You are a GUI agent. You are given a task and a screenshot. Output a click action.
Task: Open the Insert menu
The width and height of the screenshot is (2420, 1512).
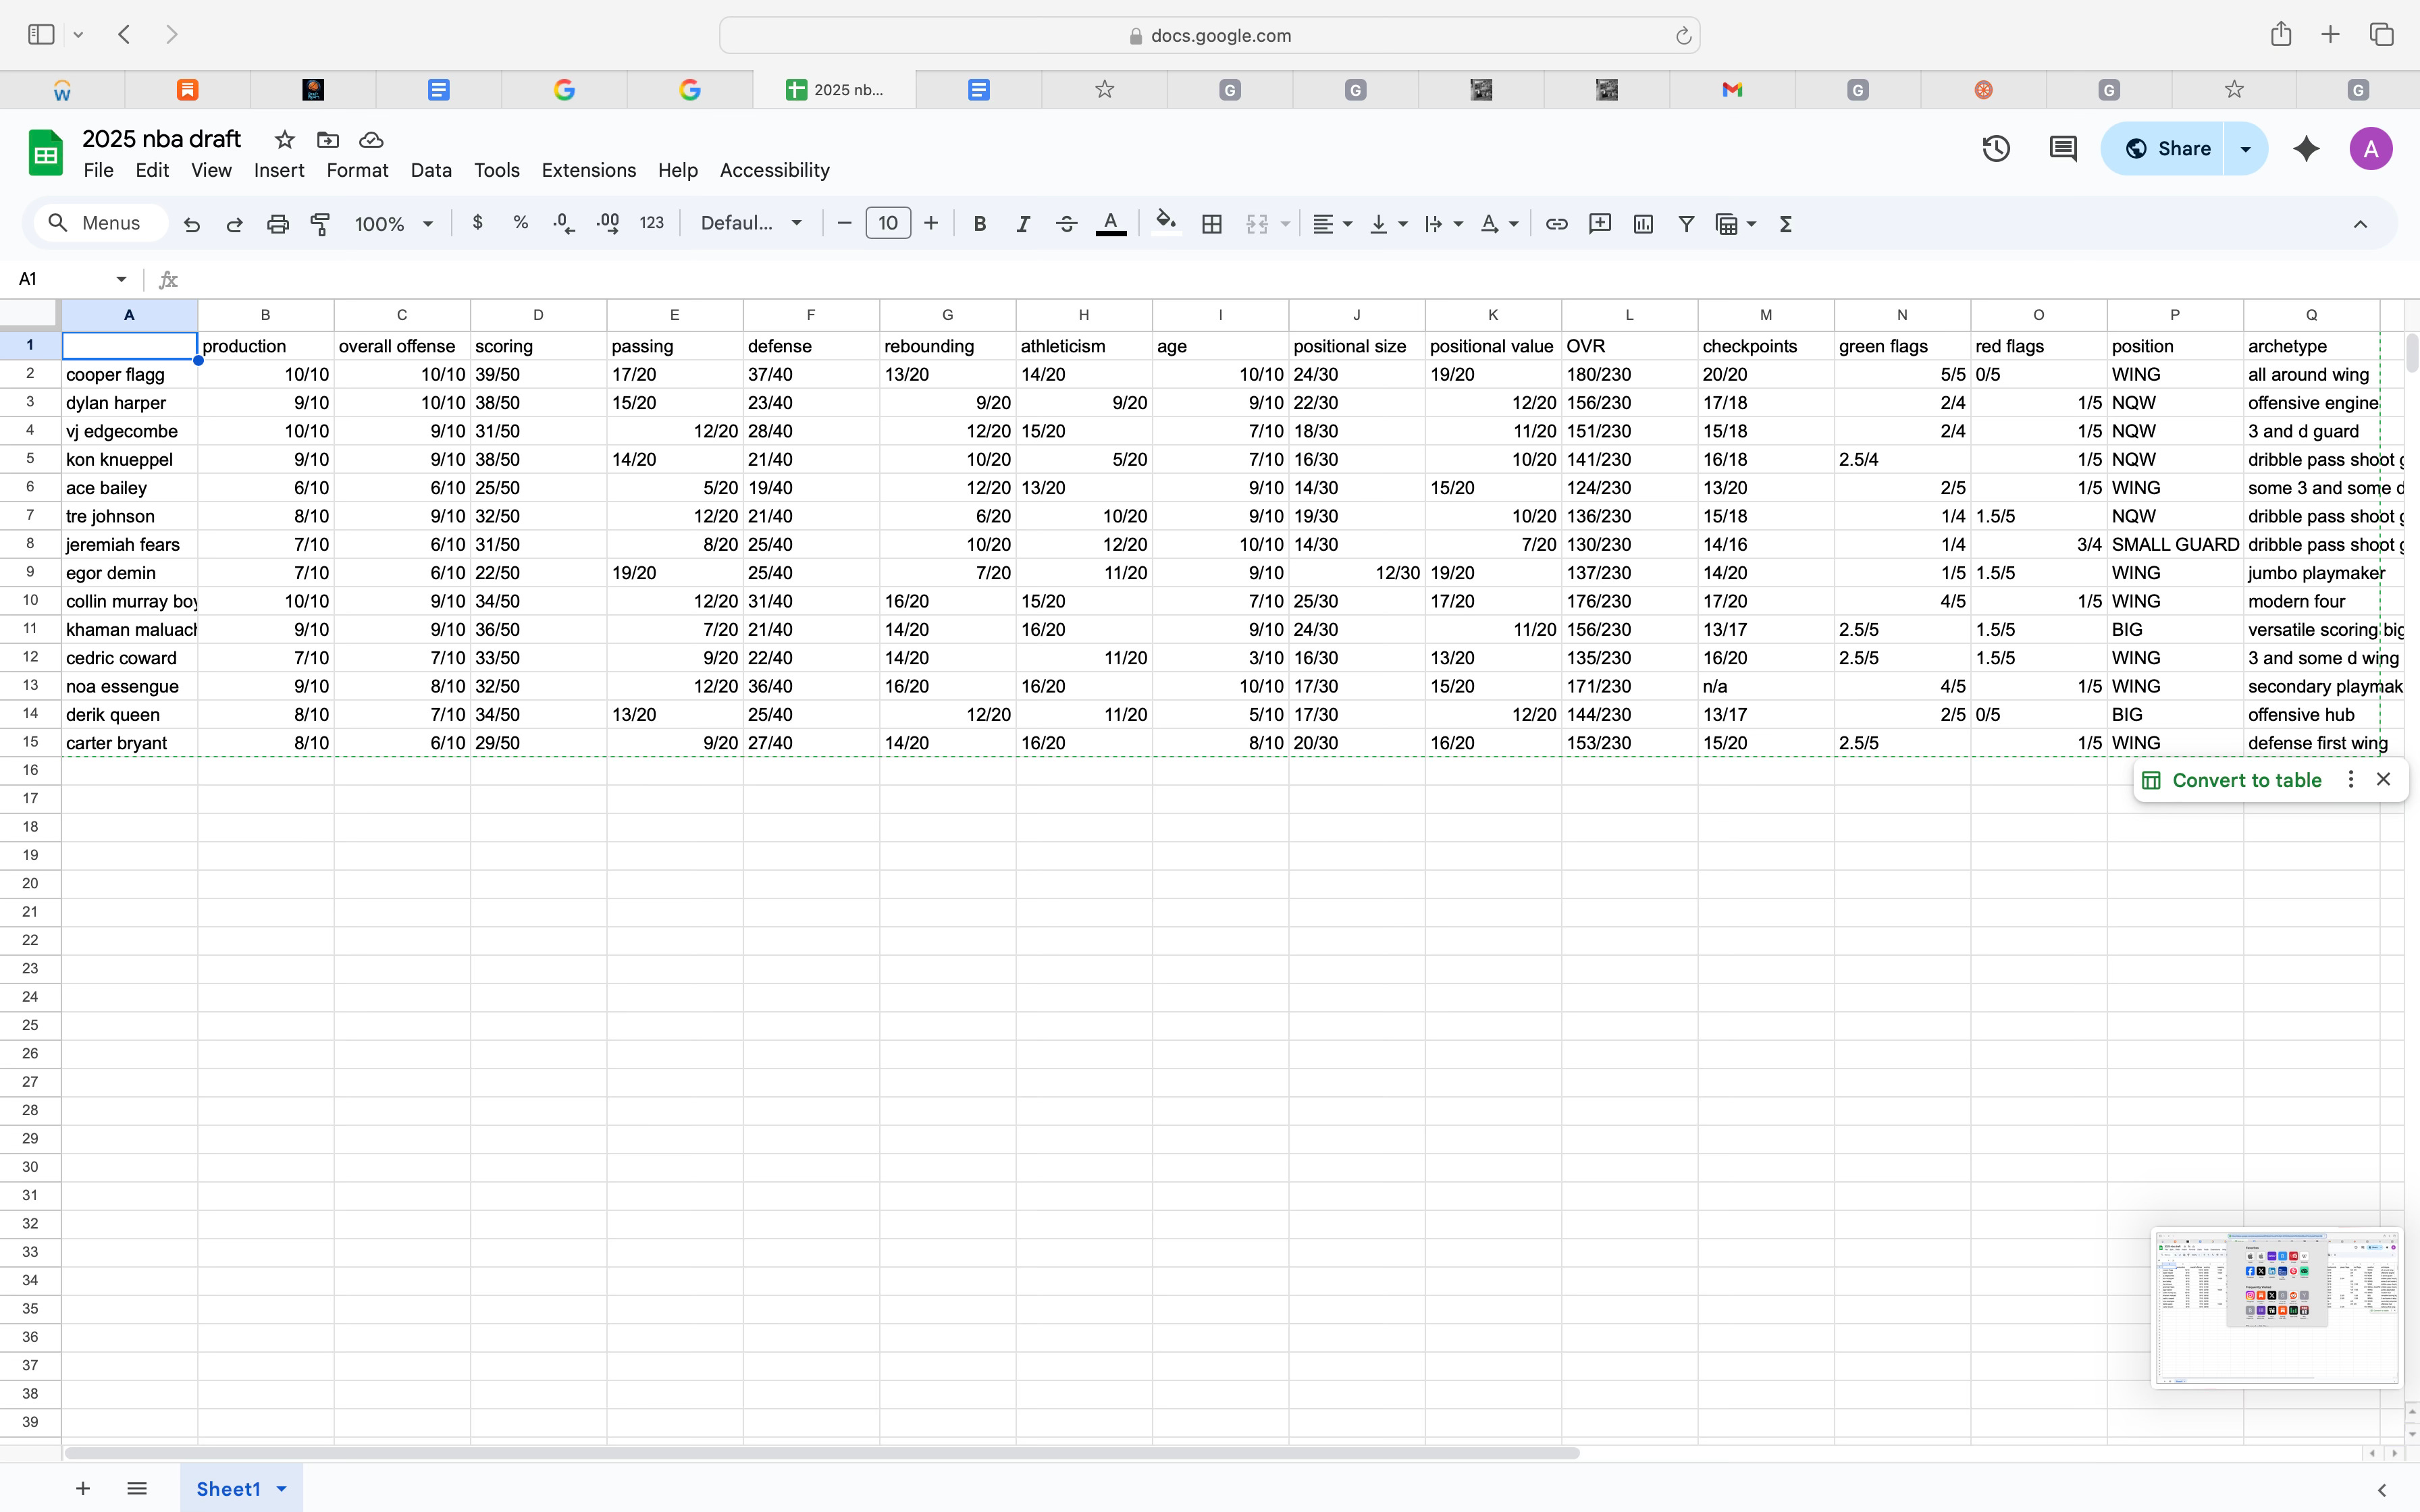click(279, 170)
